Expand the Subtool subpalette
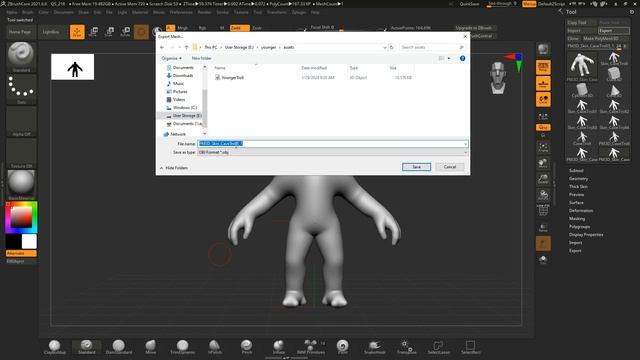Viewport: 640px width, 360px height. tap(576, 171)
